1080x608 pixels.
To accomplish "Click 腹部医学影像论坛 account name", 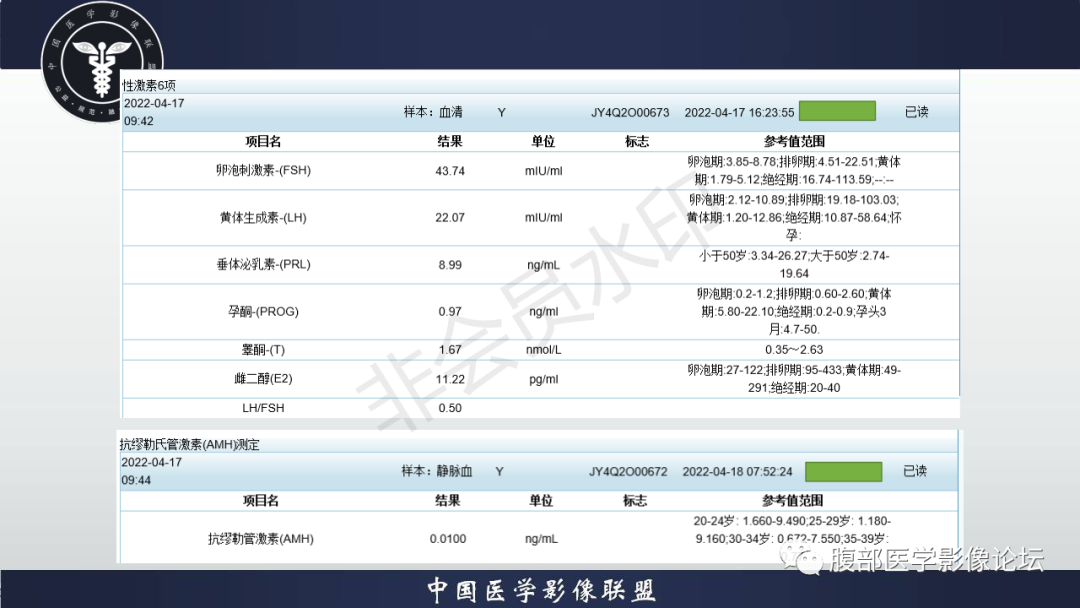I will 937,559.
